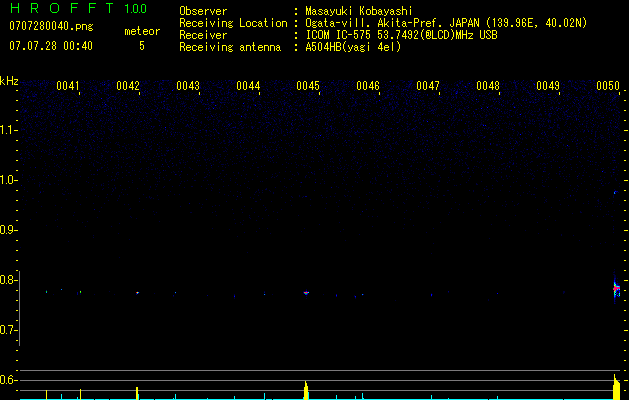
Task: Click the antenna text A504HB(yagi 4el)
Action: [353, 47]
